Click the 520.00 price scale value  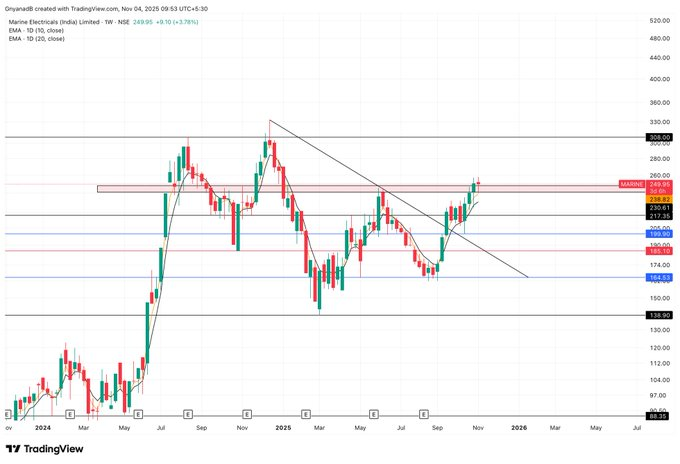[x=660, y=20]
